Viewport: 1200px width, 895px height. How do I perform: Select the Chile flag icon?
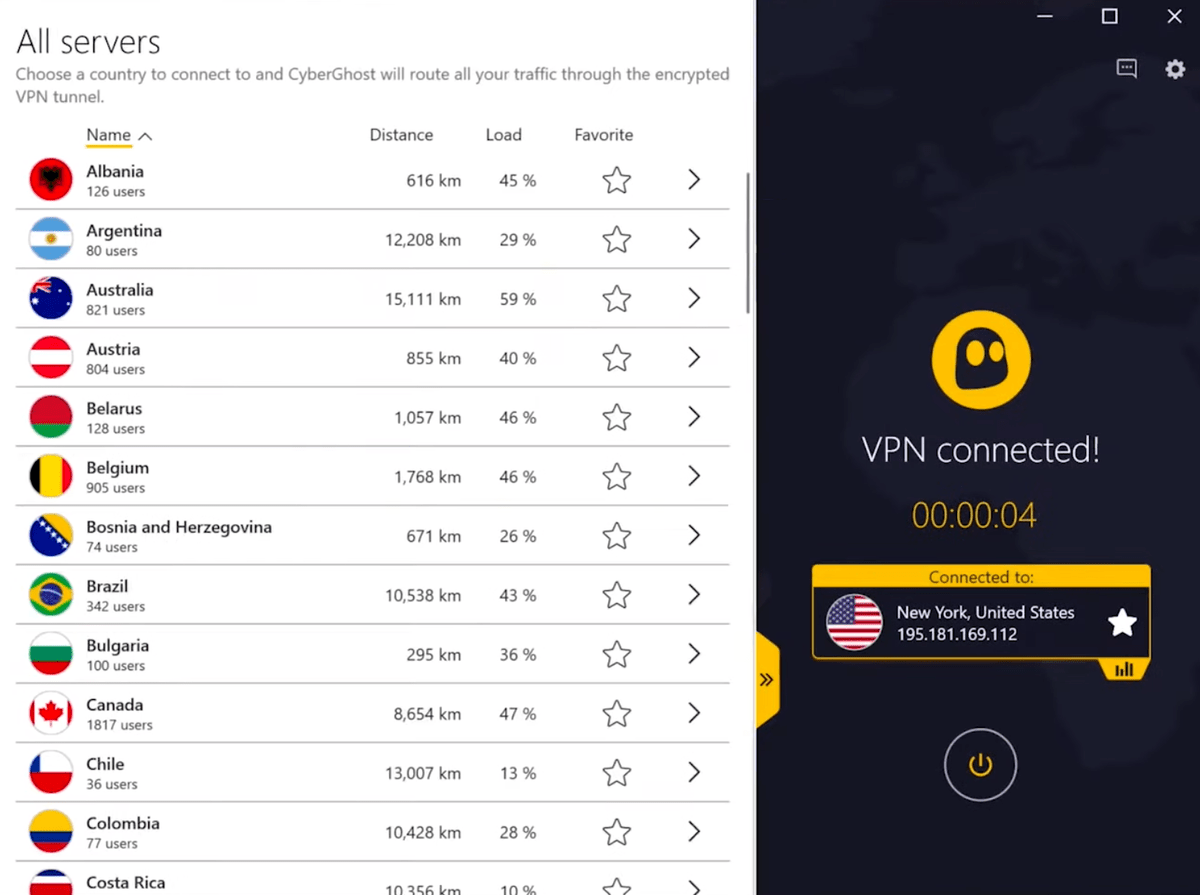(x=50, y=772)
